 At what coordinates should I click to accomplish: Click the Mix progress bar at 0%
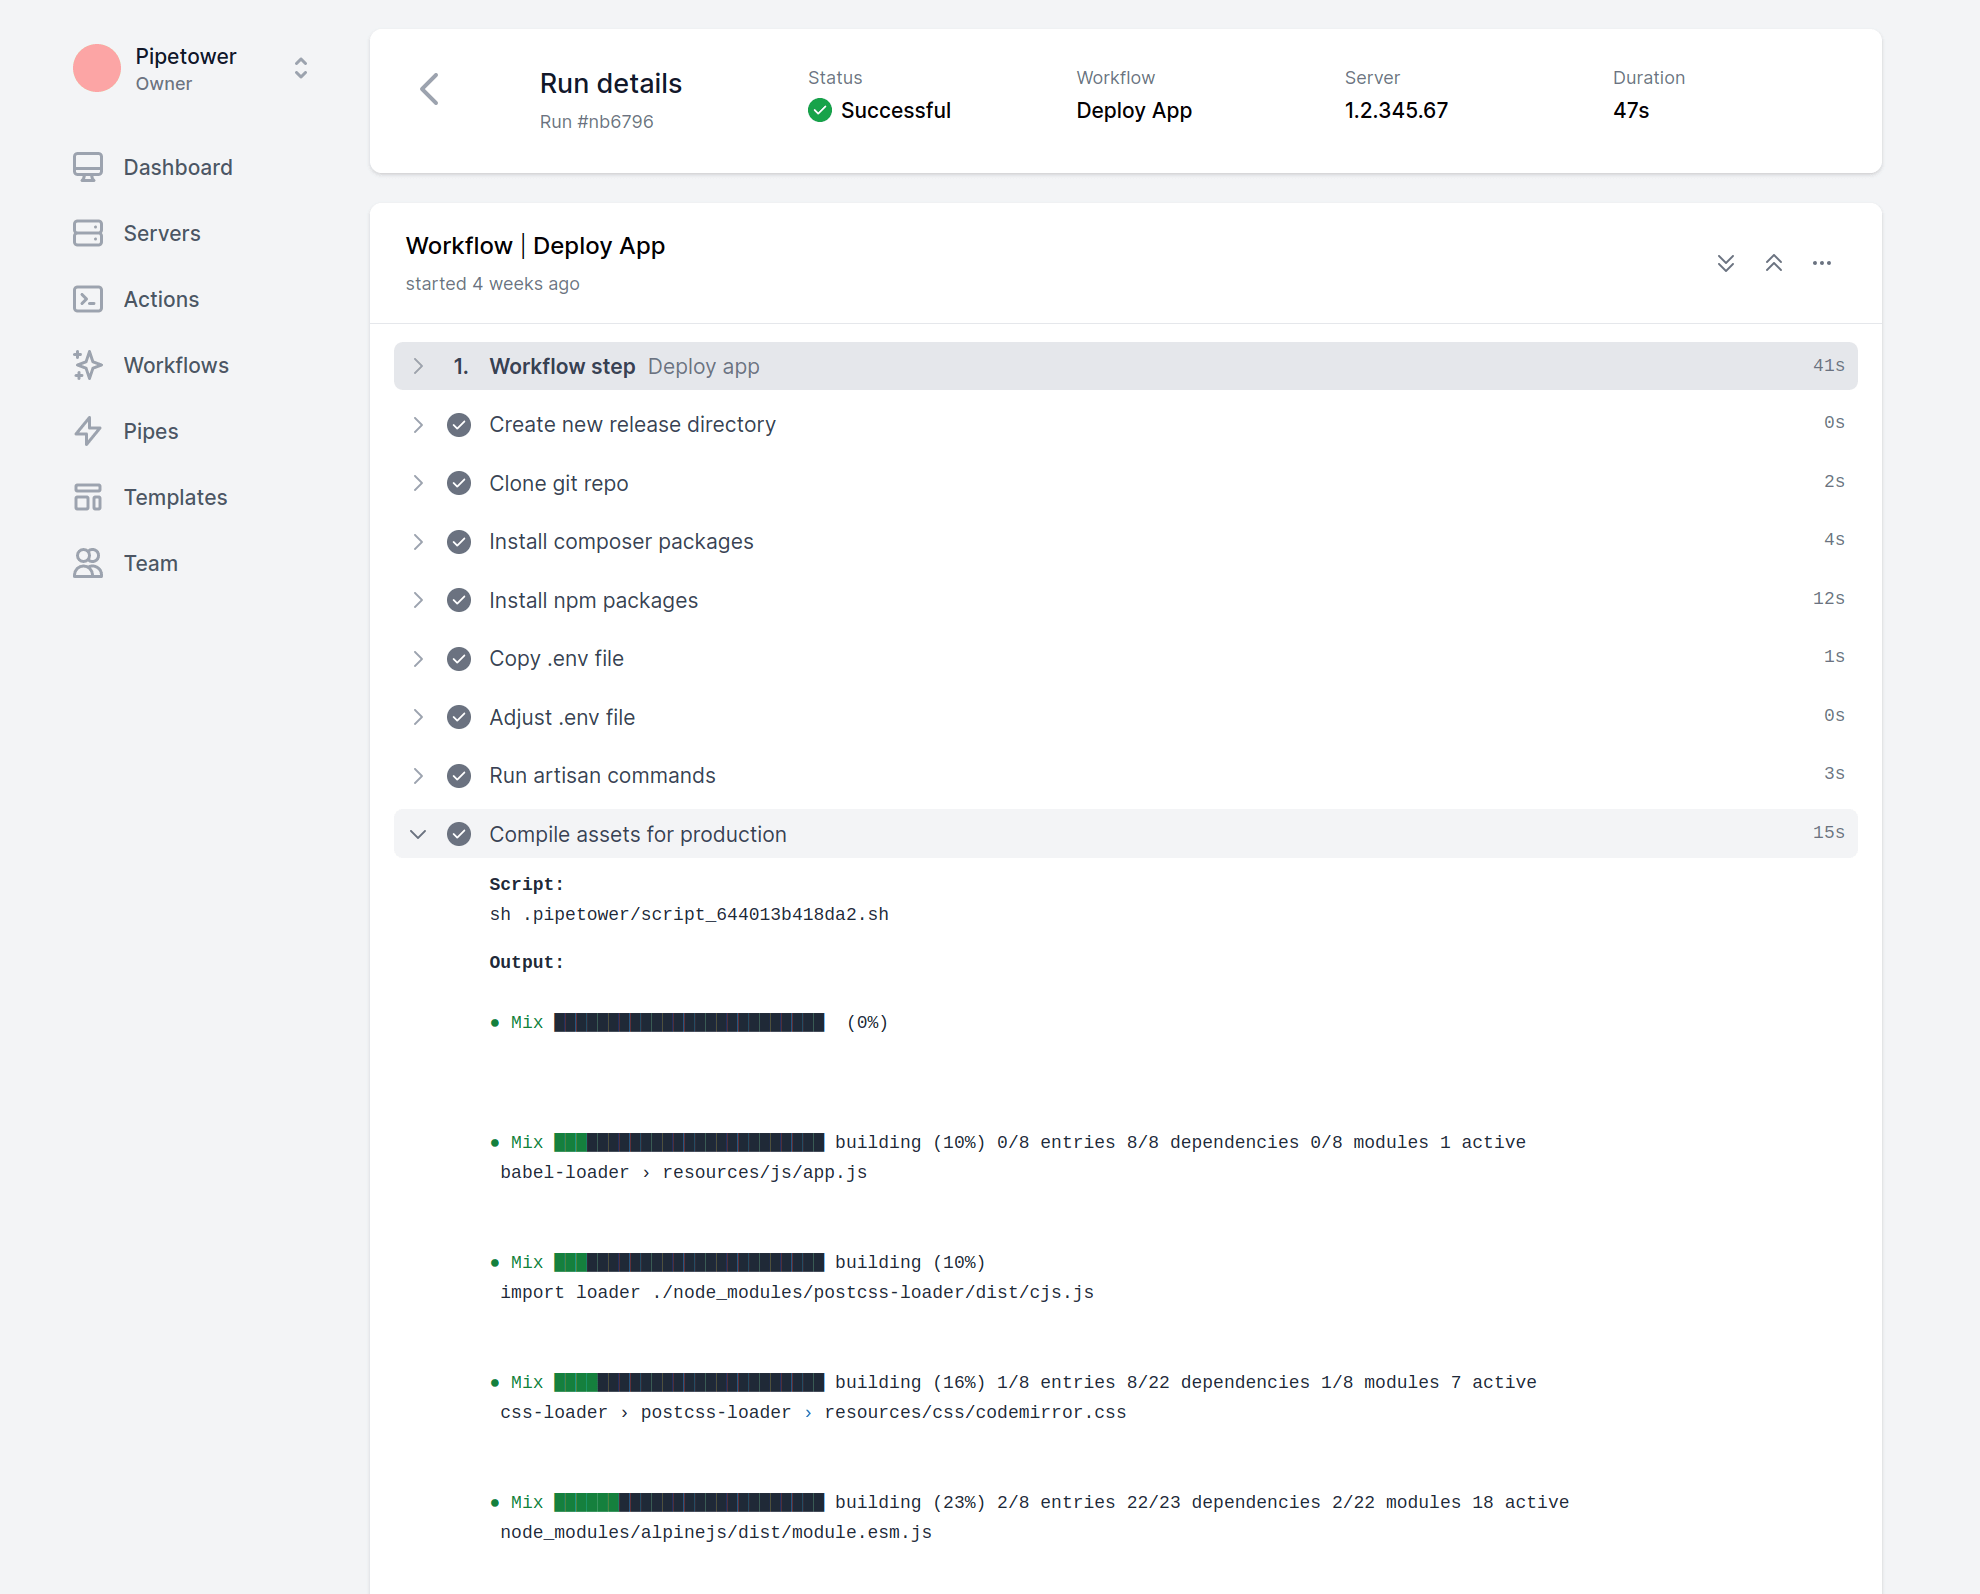click(689, 1022)
